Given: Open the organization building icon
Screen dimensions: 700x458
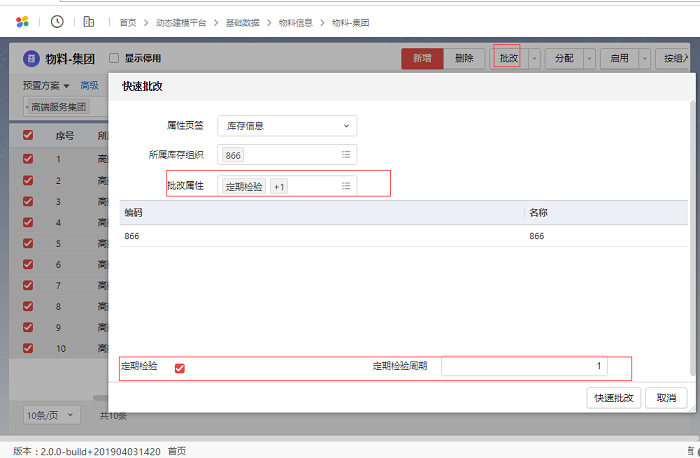Looking at the screenshot, I should (x=89, y=21).
